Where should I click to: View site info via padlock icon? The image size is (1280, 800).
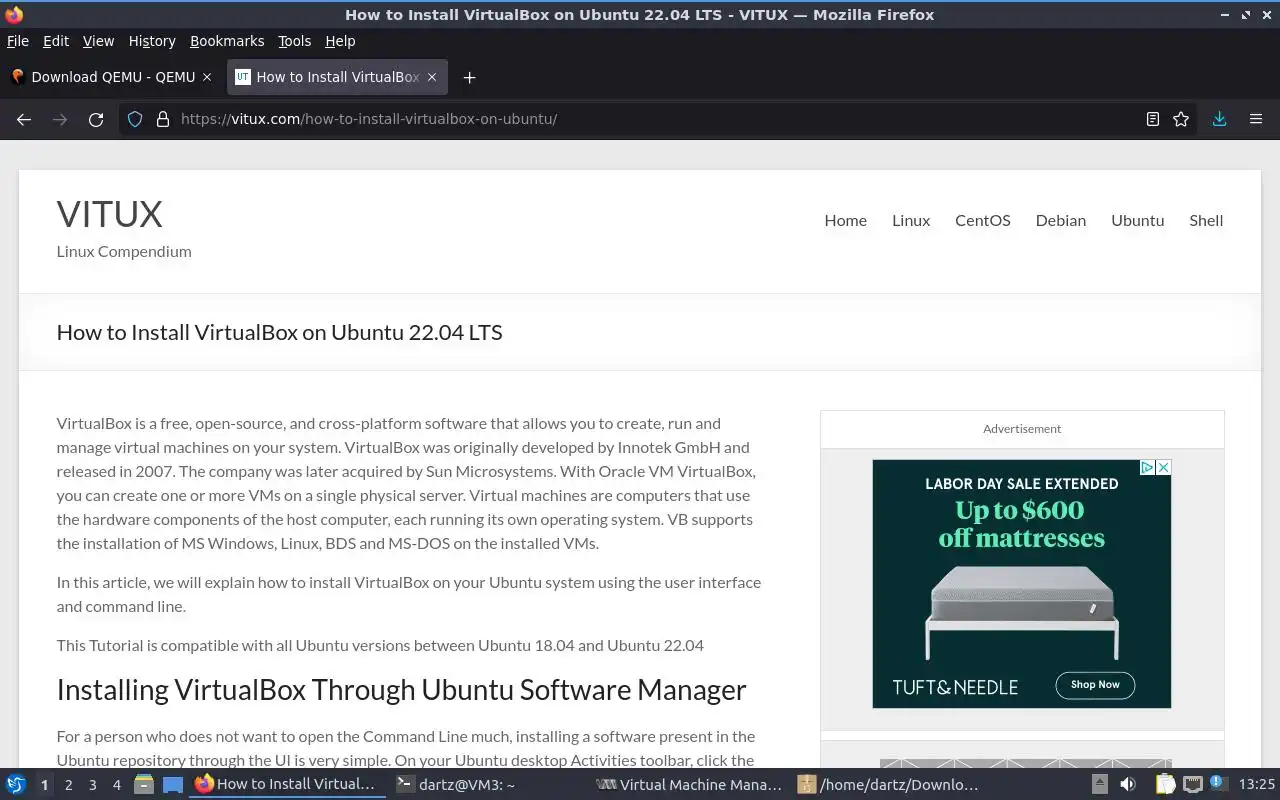pos(163,119)
